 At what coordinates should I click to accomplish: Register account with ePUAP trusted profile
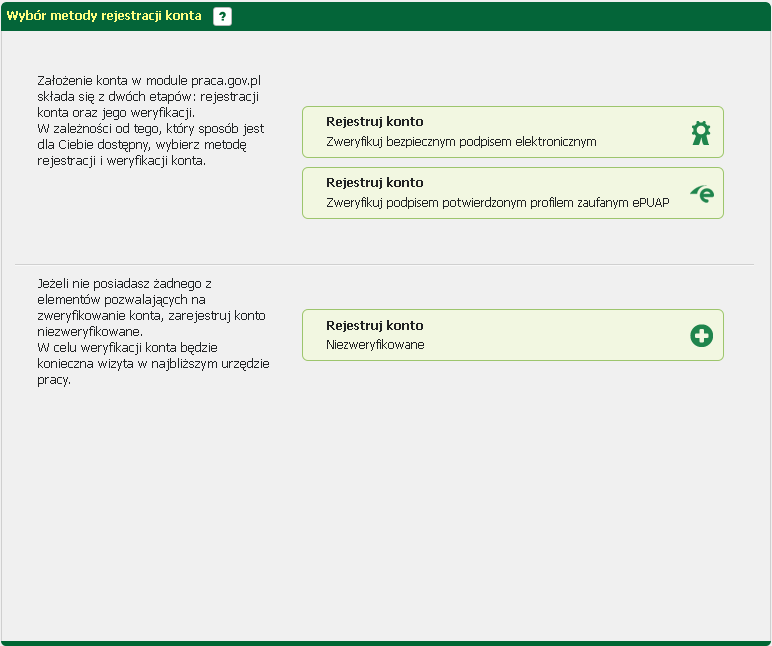click(513, 193)
